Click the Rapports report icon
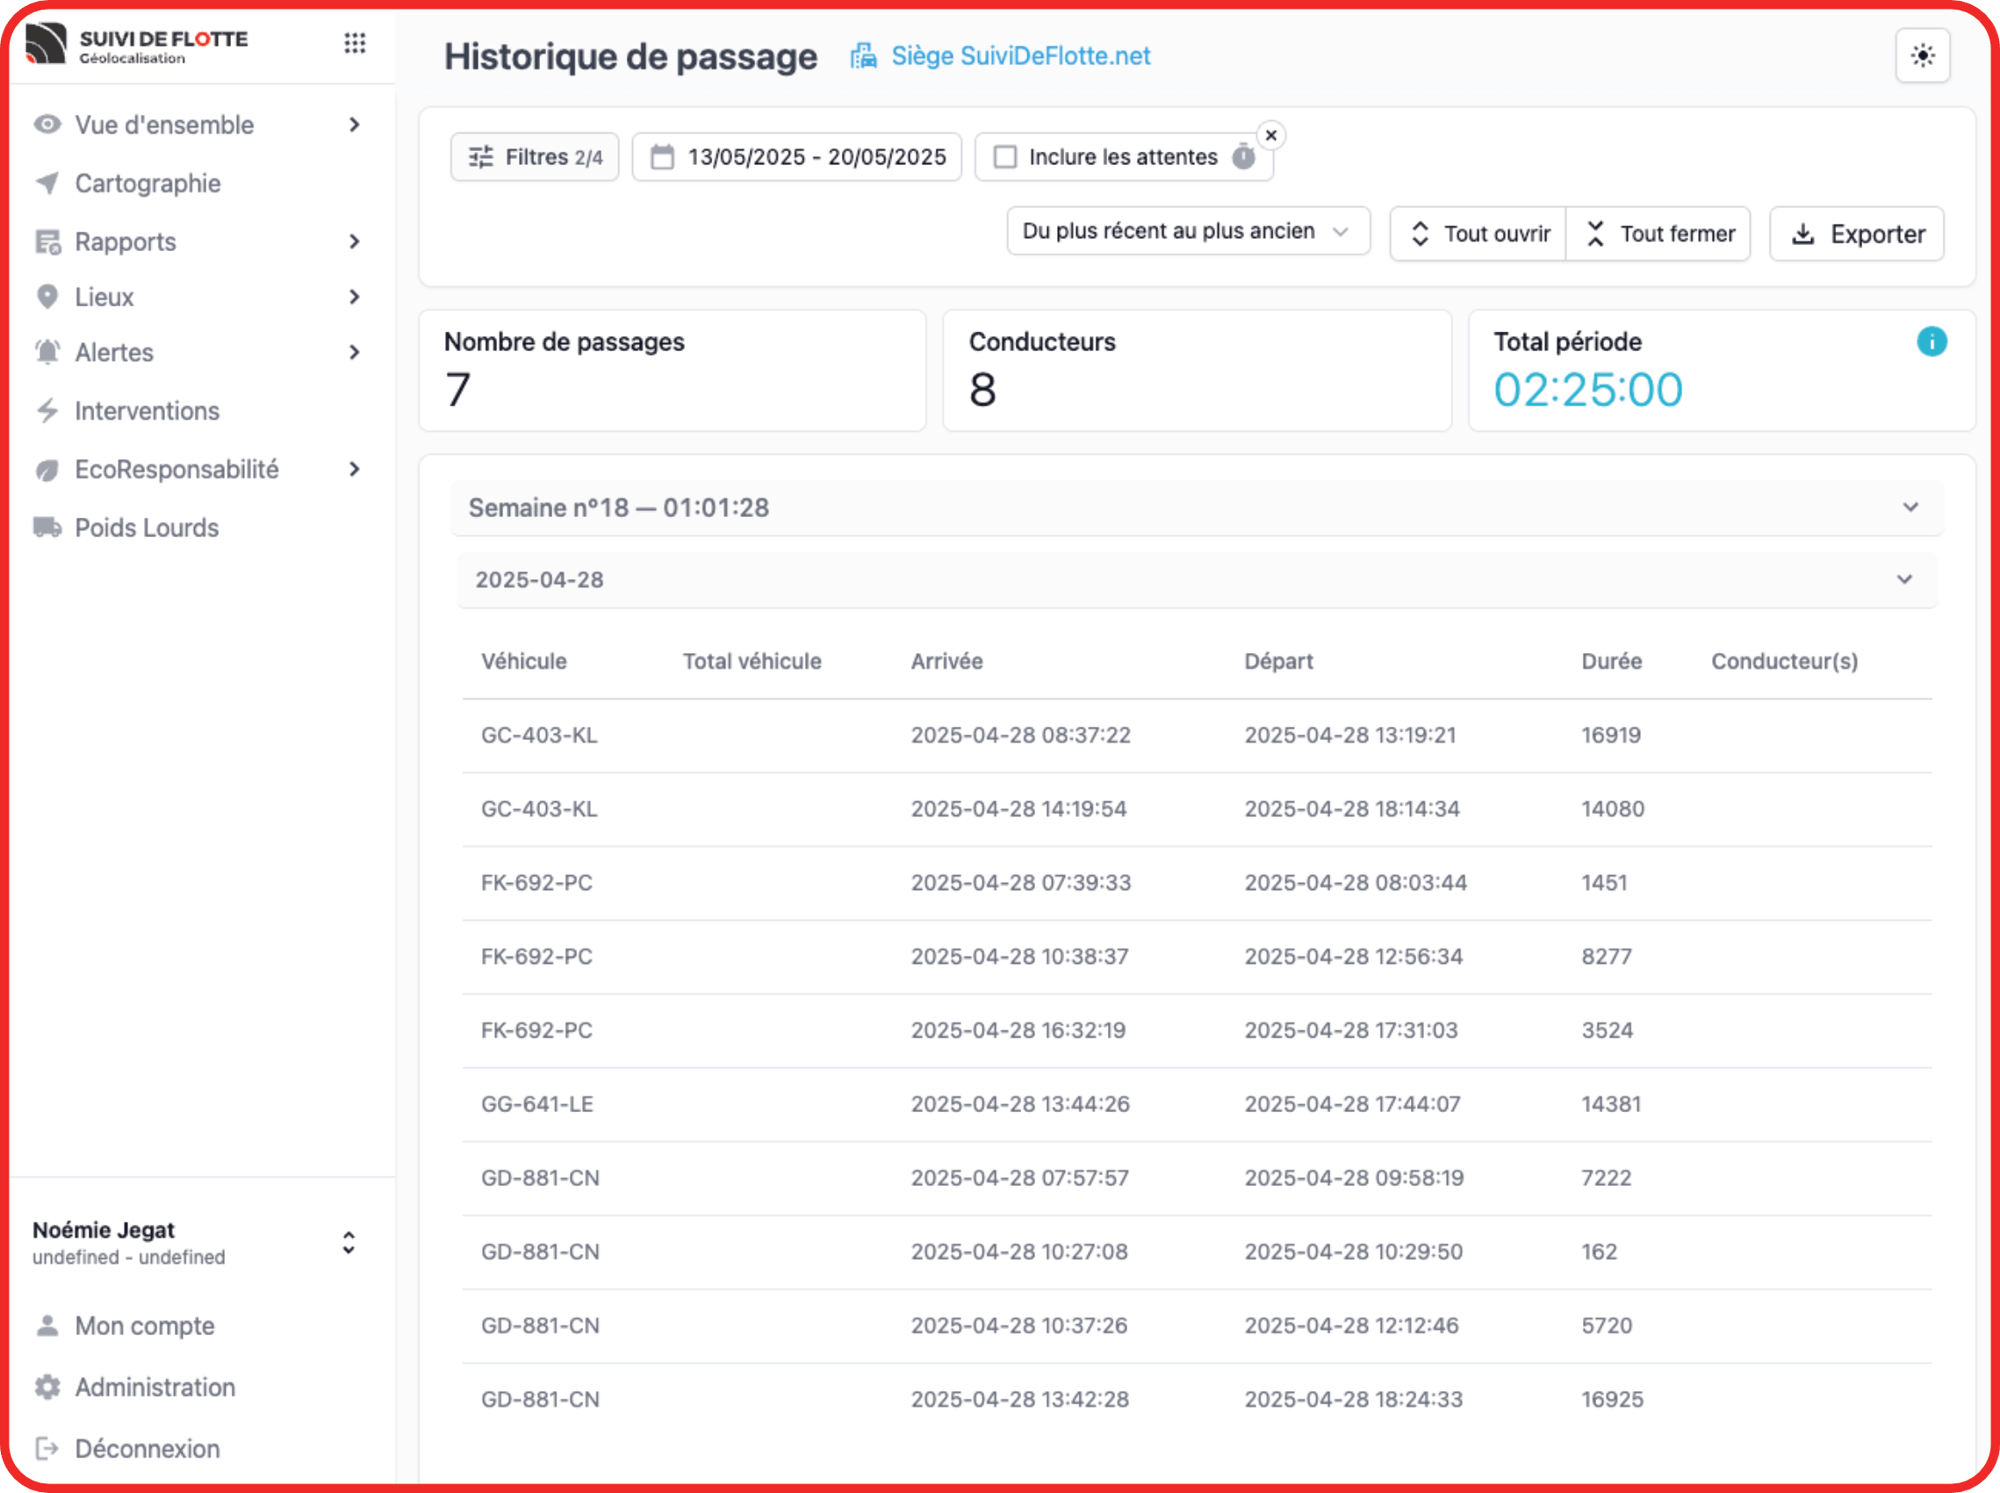This screenshot has height=1493, width=2000. 47,242
